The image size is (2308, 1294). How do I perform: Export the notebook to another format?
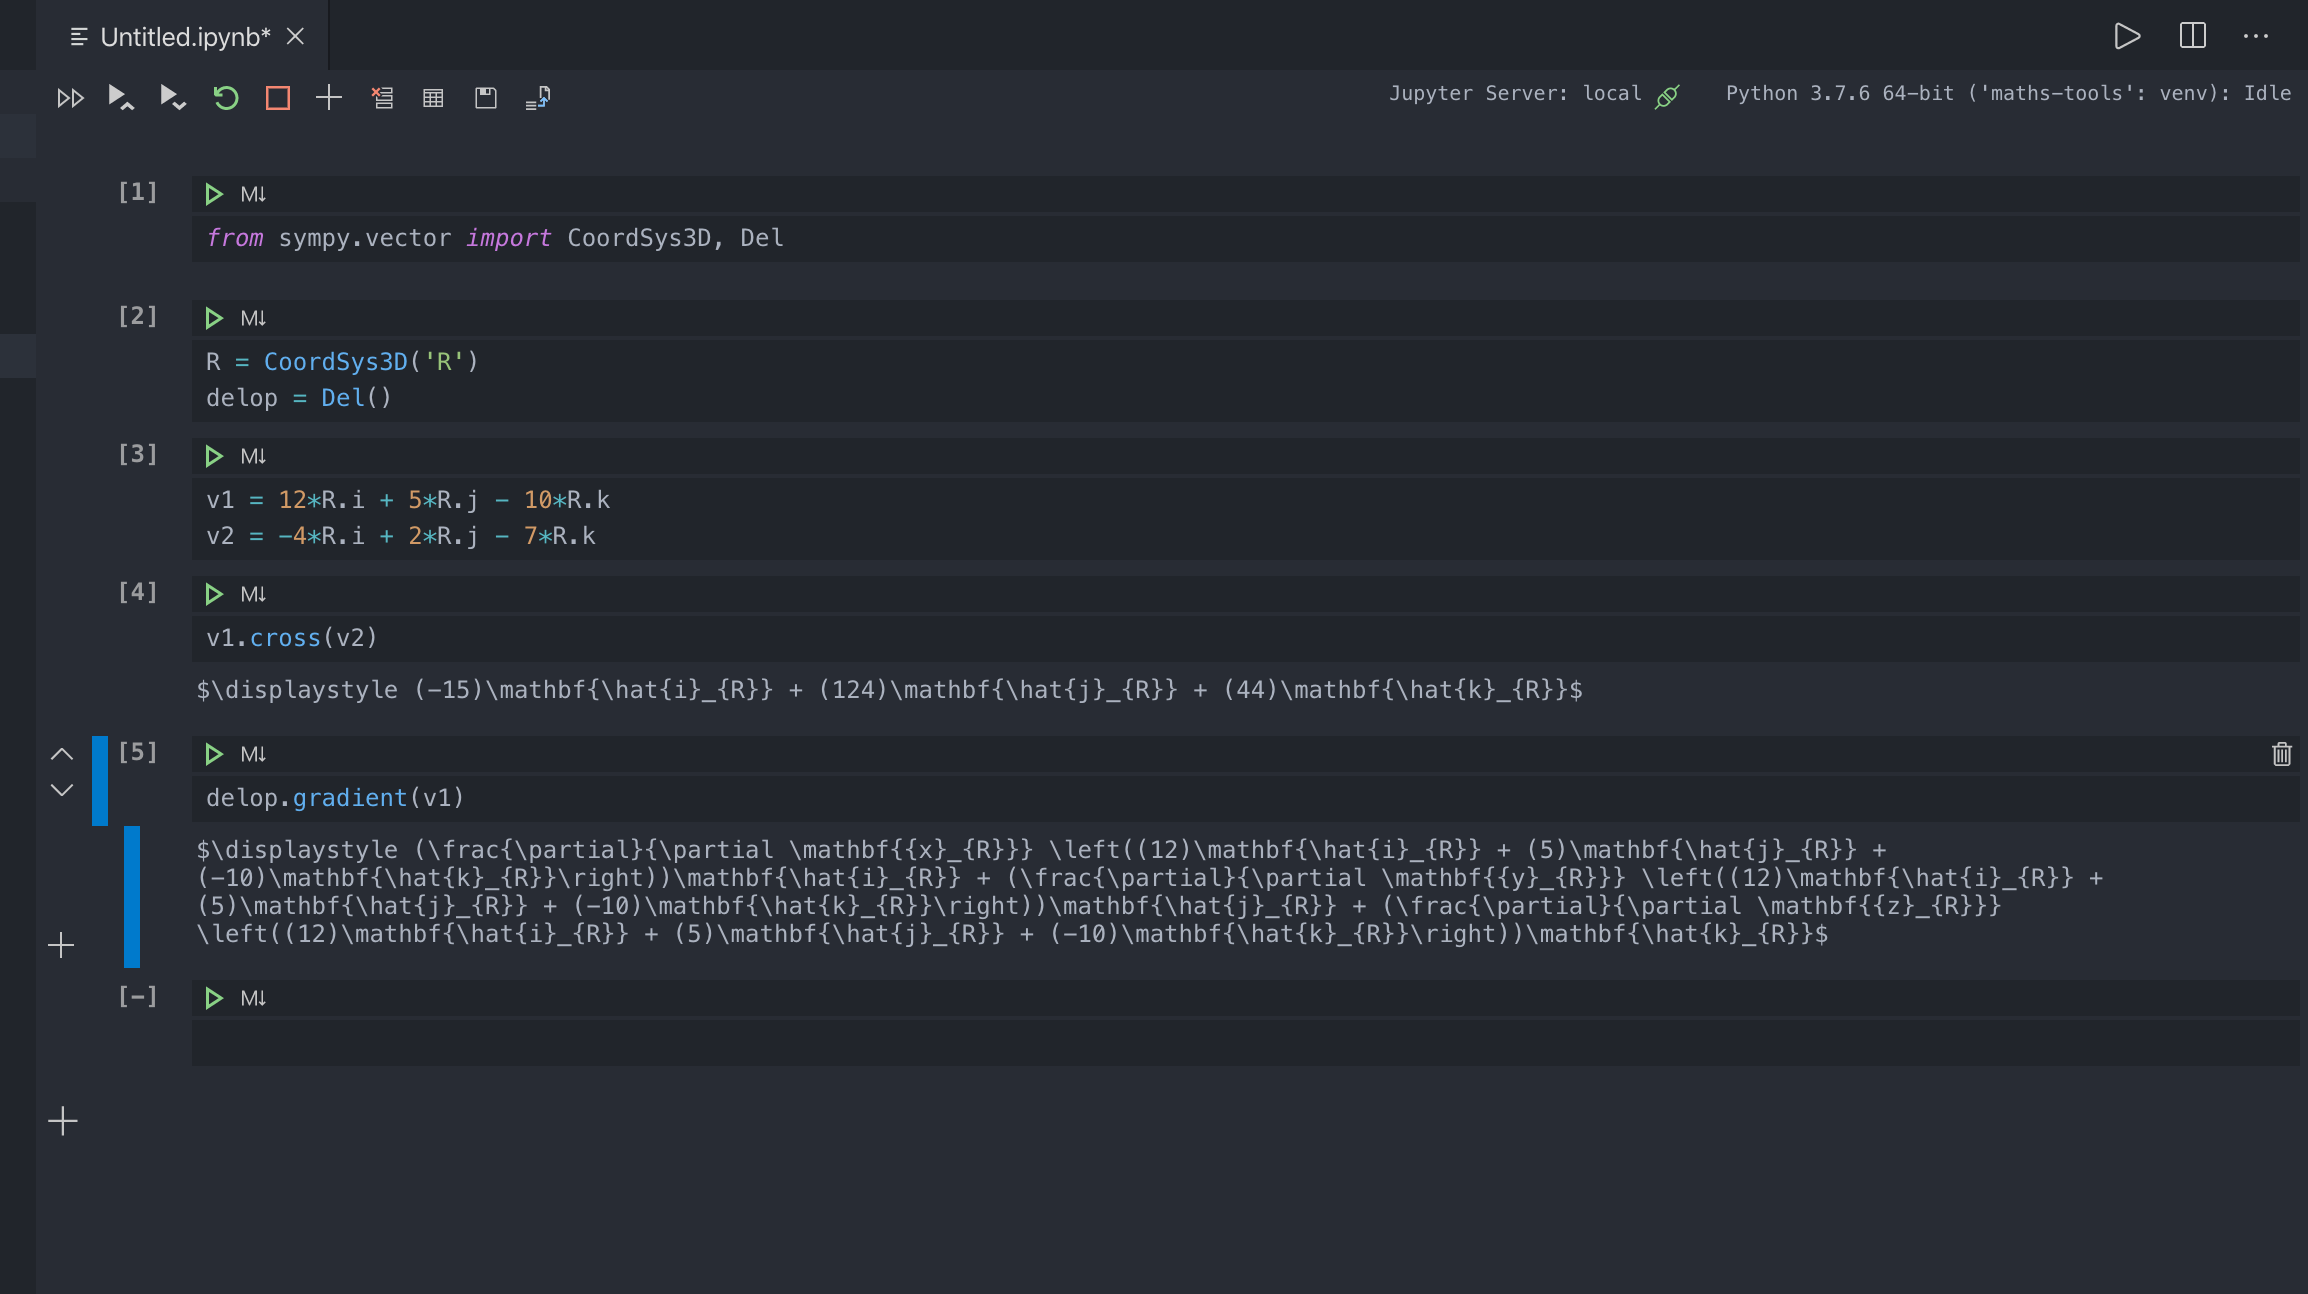[538, 97]
